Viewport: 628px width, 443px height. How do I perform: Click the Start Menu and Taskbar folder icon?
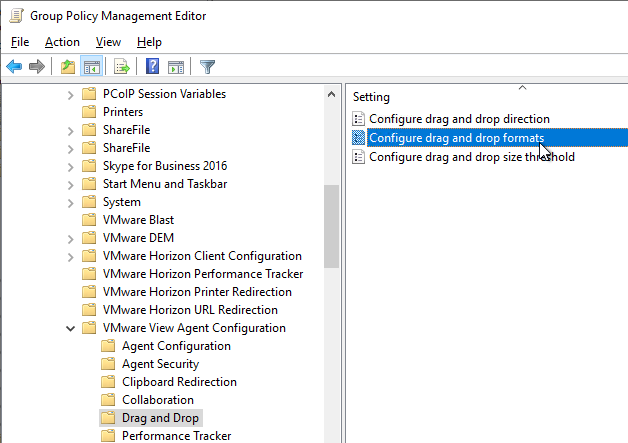coord(89,184)
